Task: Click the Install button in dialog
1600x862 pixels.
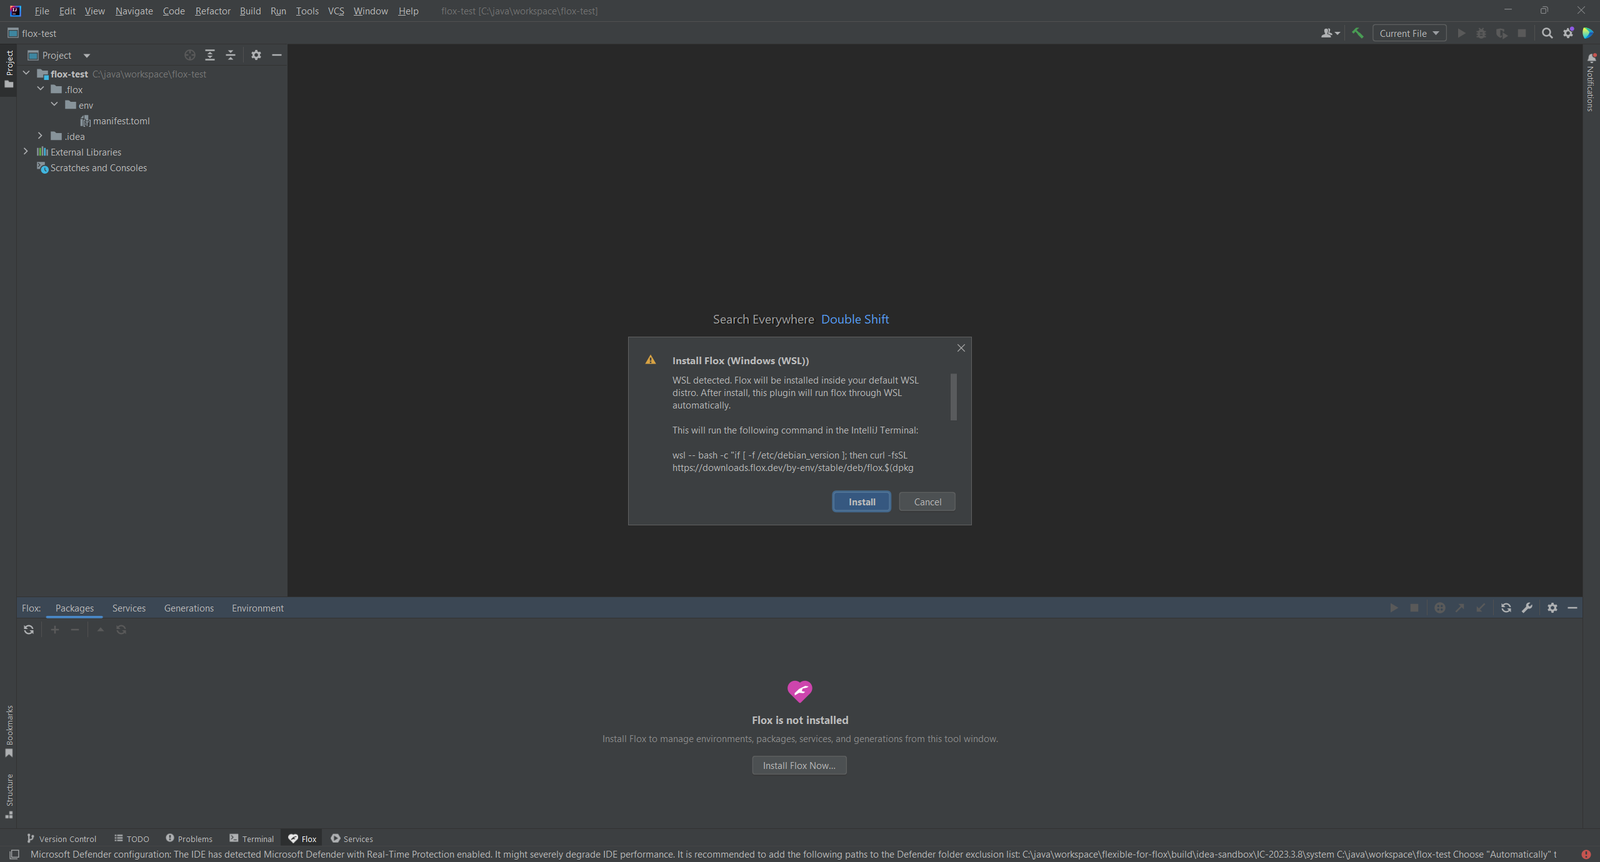Action: [862, 502]
